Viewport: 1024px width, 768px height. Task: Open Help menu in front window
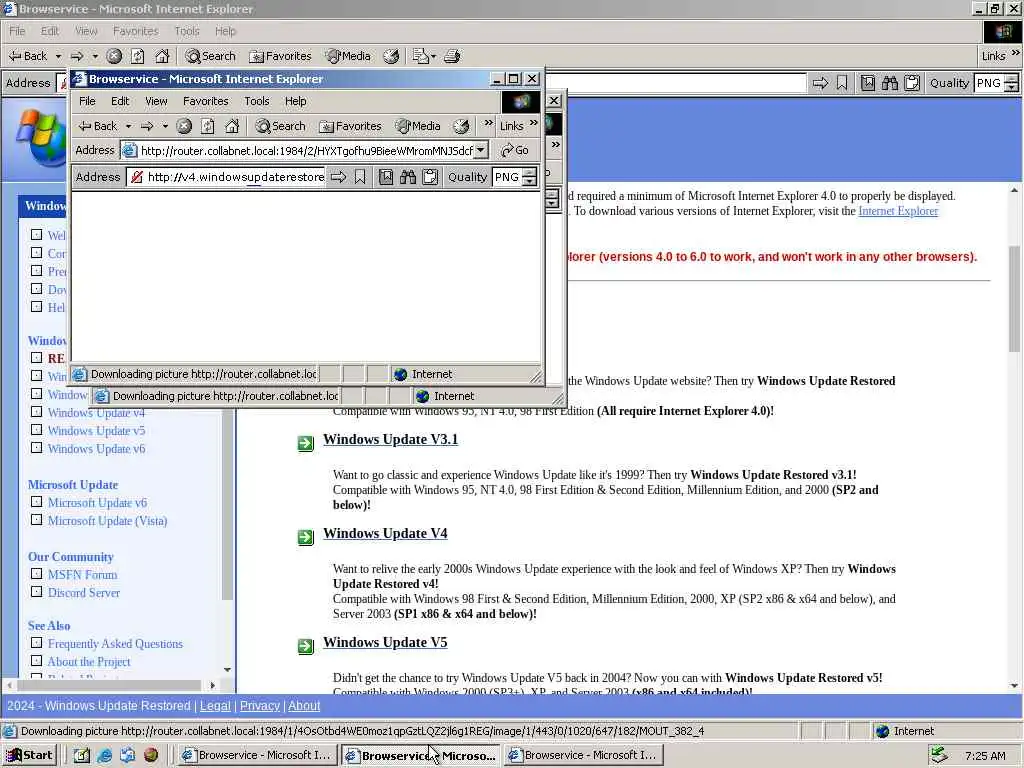pos(295,101)
